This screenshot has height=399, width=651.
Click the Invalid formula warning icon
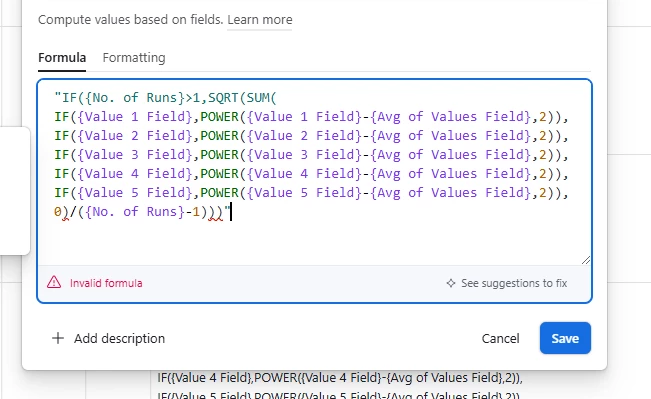(54, 283)
